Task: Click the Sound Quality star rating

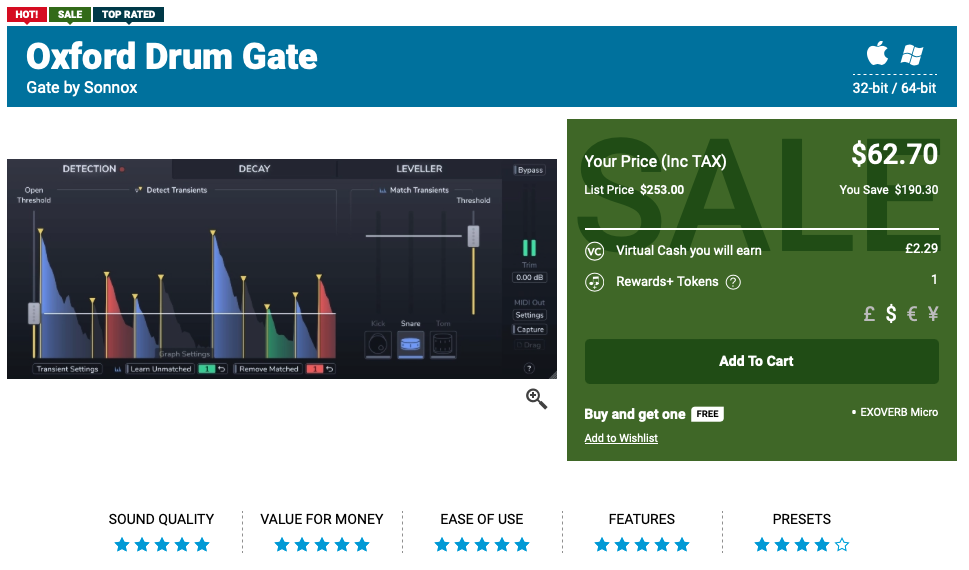Action: pyautogui.click(x=162, y=545)
